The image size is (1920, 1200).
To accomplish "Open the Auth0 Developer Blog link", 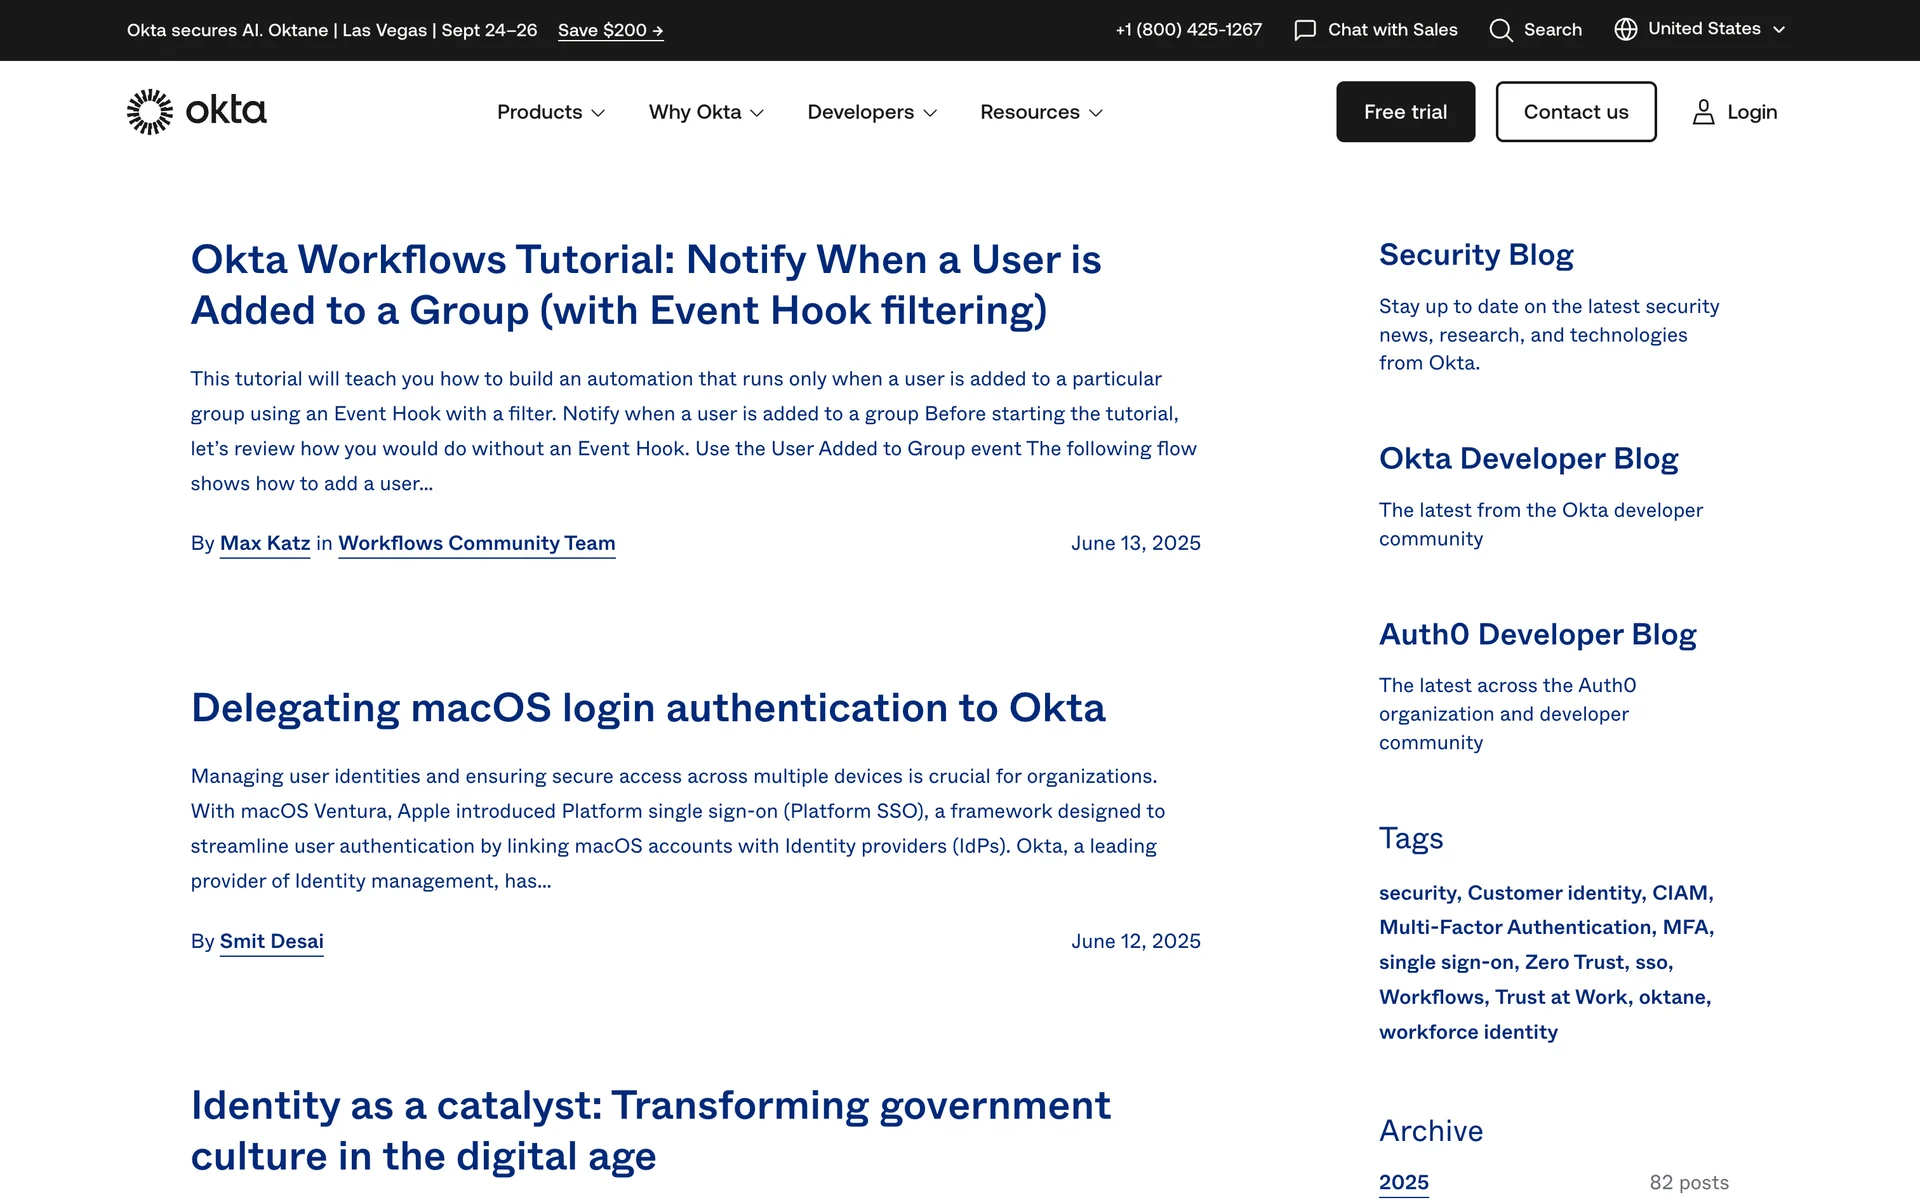I will (x=1537, y=635).
